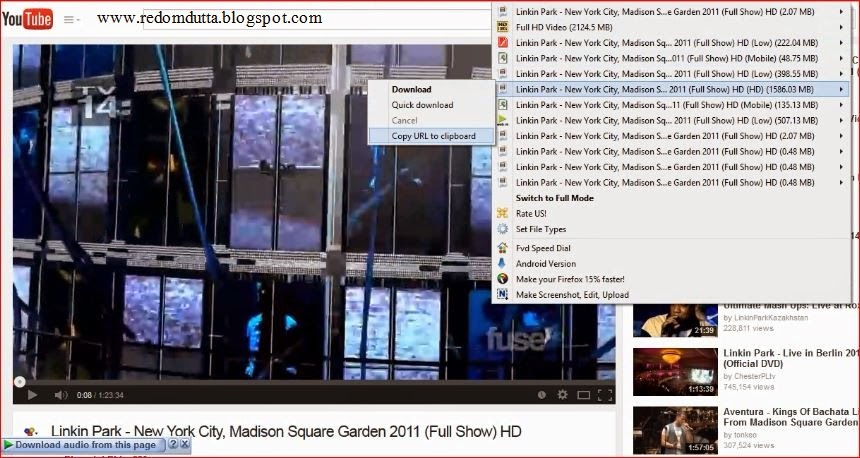Expand submenu arrow for the 398.55 MB Low item
The height and width of the screenshot is (458, 860).
tap(841, 73)
